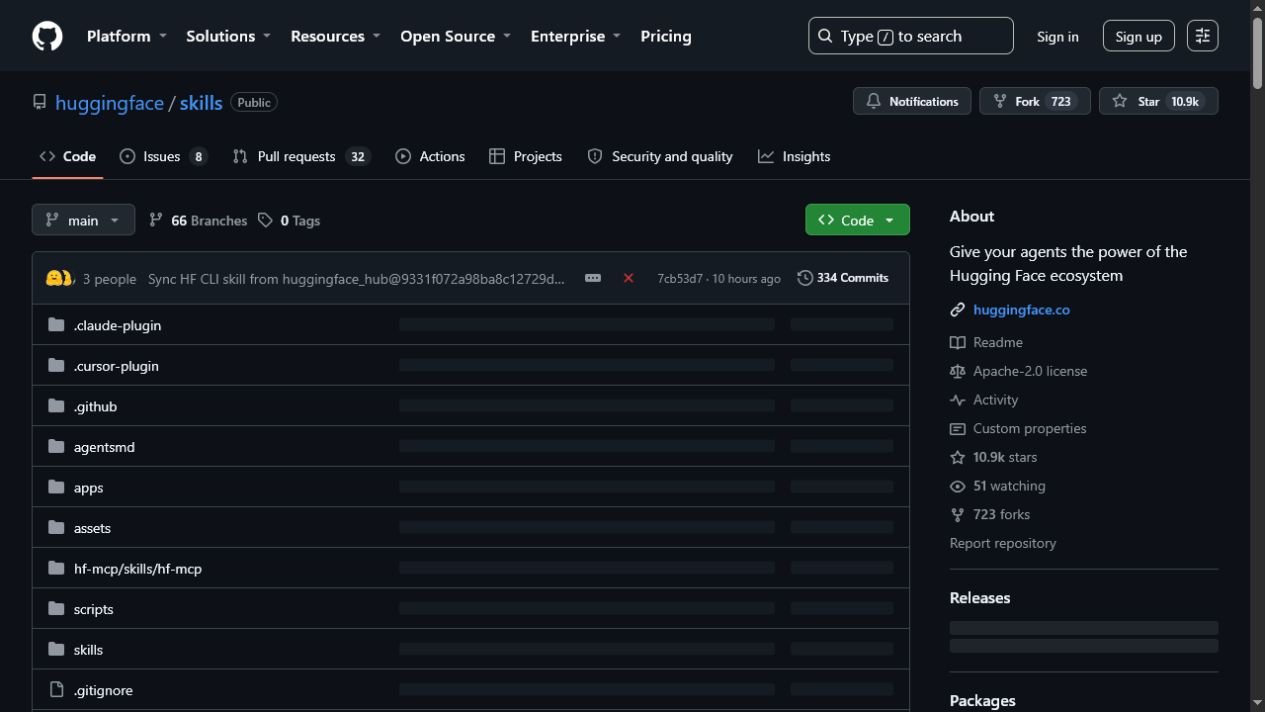This screenshot has width=1265, height=712.
Task: Click the history clock icon by 334 Commits
Action: click(805, 278)
